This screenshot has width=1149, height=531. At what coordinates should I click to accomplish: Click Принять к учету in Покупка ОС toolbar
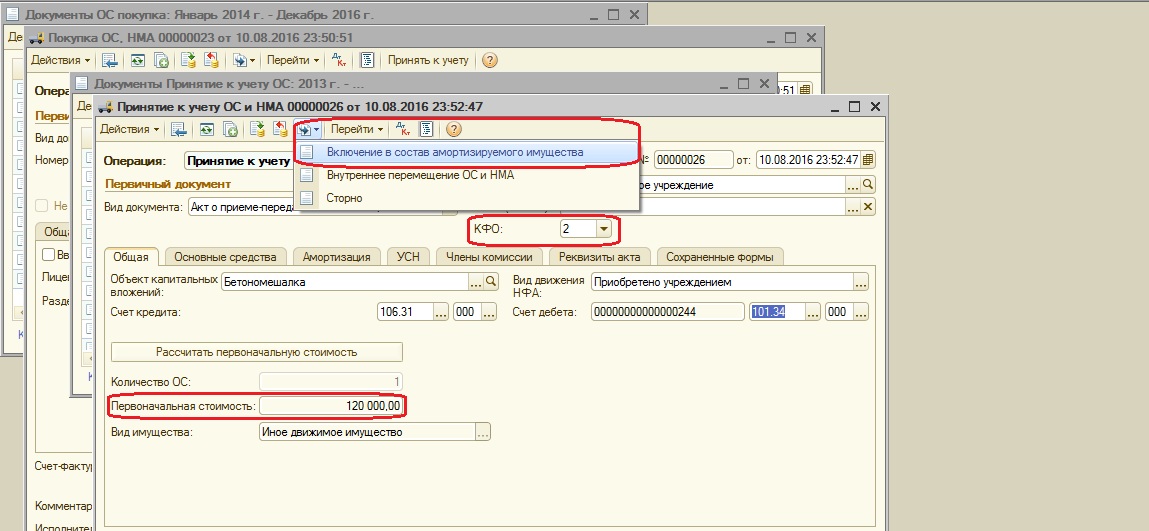pyautogui.click(x=428, y=60)
